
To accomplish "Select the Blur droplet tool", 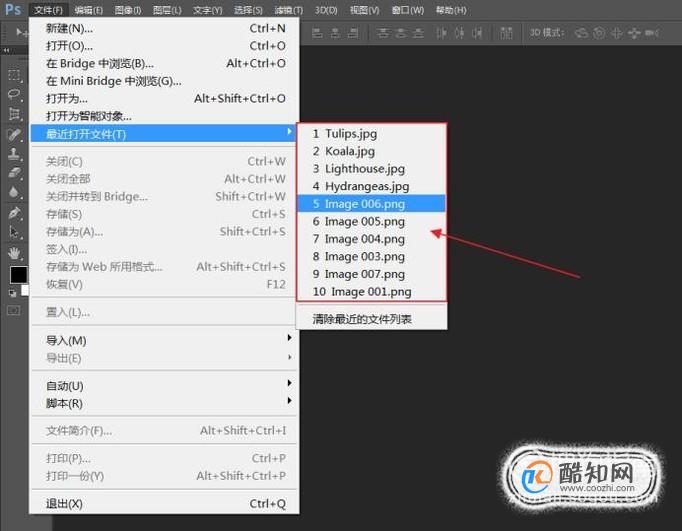I will 14,192.
